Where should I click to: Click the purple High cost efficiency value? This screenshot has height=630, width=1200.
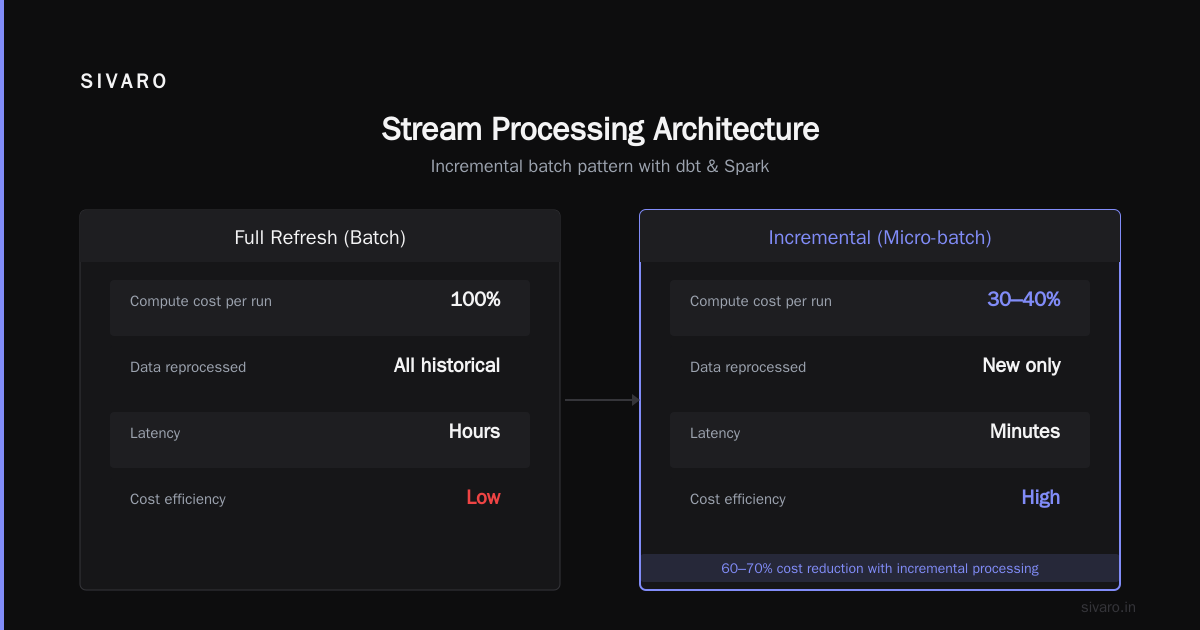tap(1041, 497)
